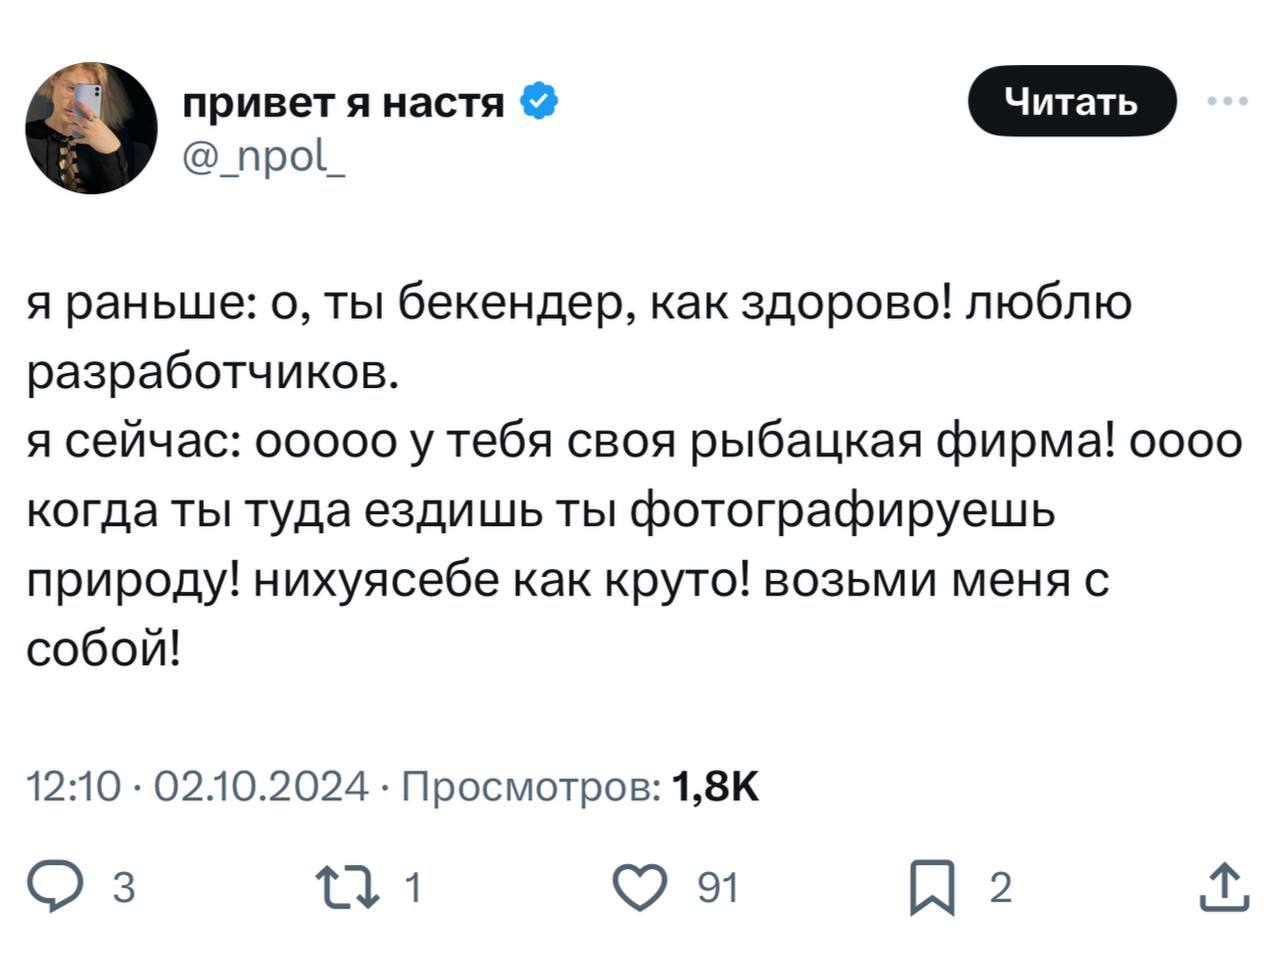The height and width of the screenshot is (980, 1280).
Task: Open the share options icon
Action: coord(1224,887)
